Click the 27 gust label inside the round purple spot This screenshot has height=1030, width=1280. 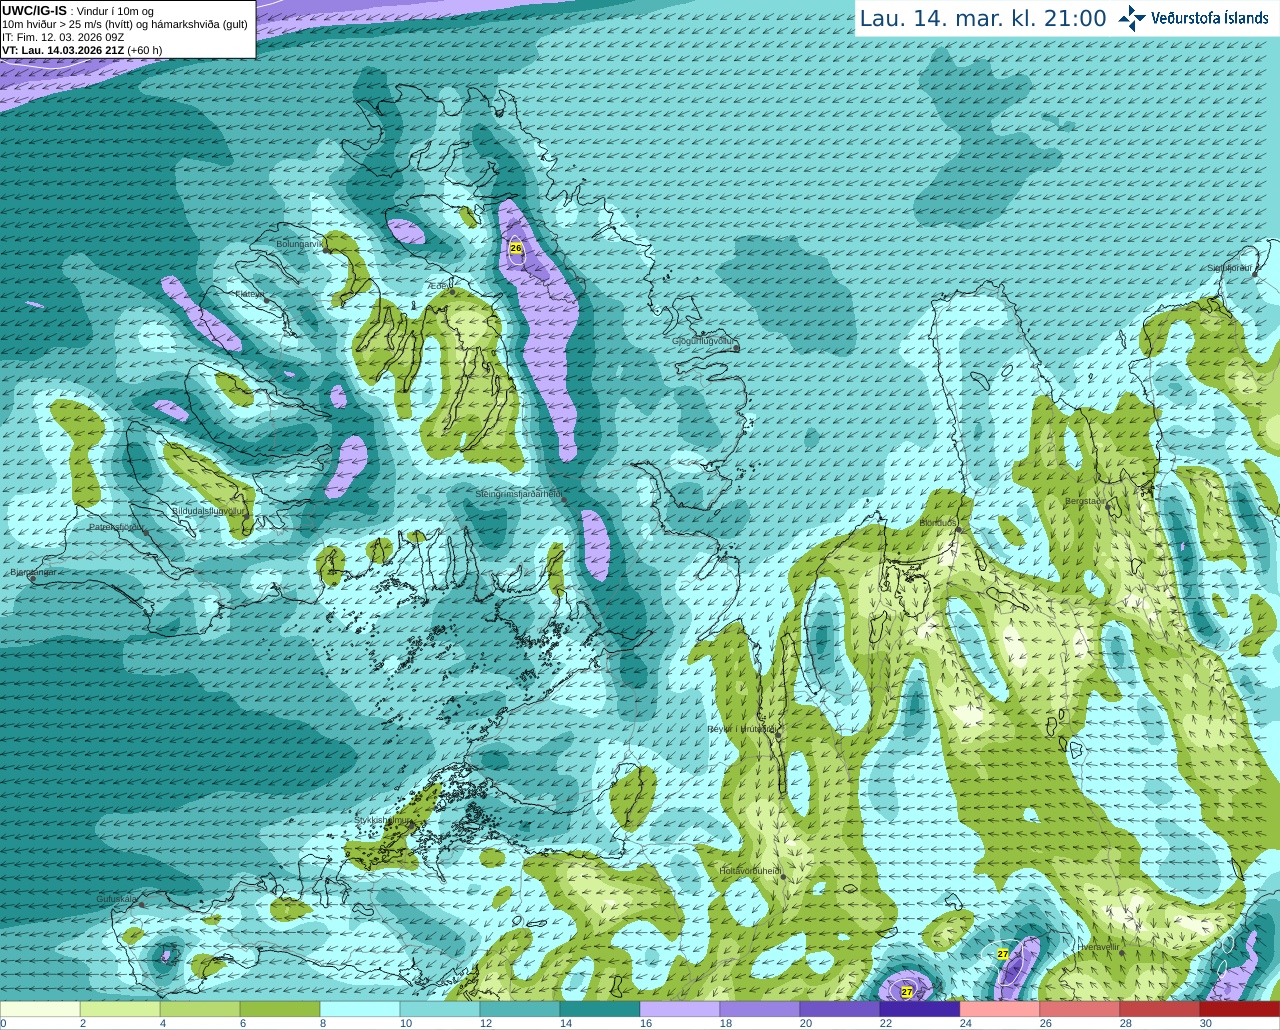[x=907, y=992]
